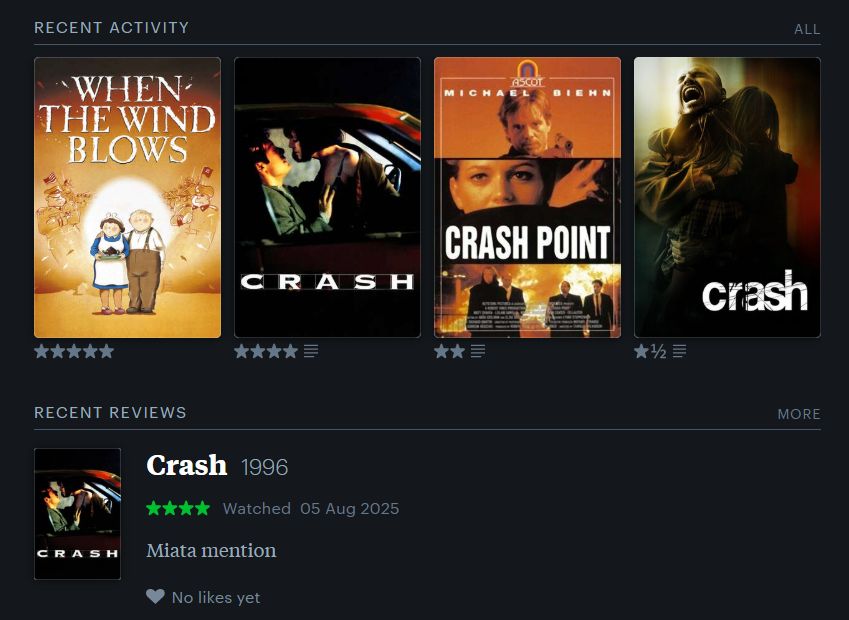Open the Crash film title in the review
The image size is (849, 620).
pos(187,466)
